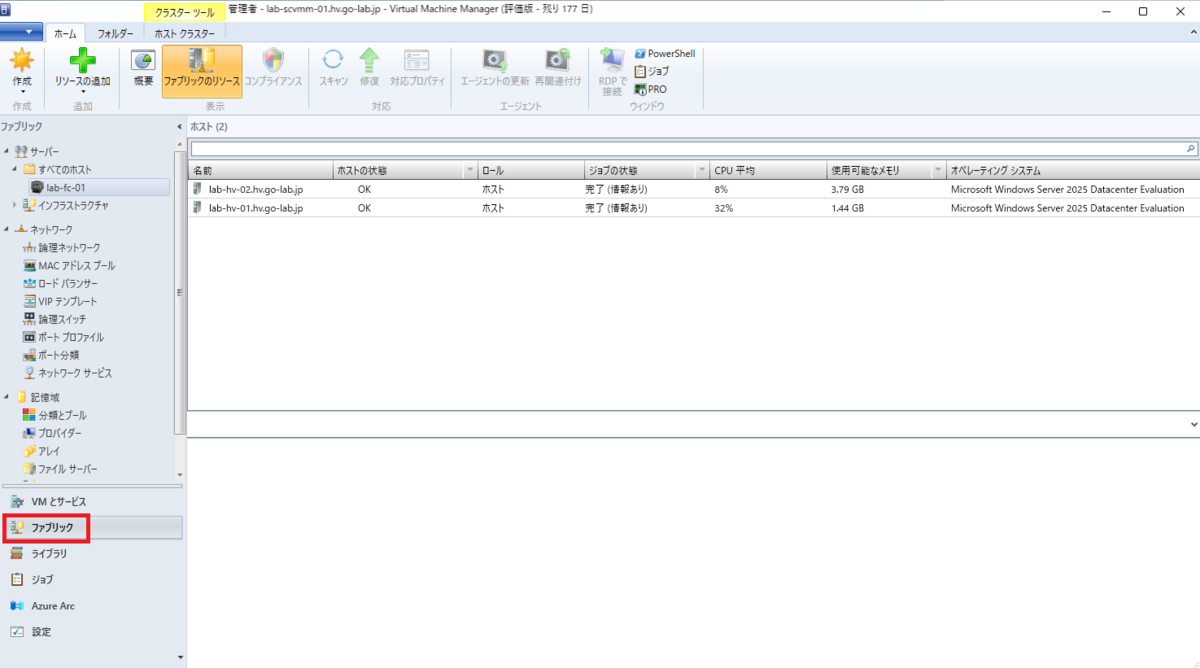Select host lab-hv-01.hv.go-lab.jp row
Image resolution: width=1200 pixels, height=668 pixels.
(x=694, y=208)
